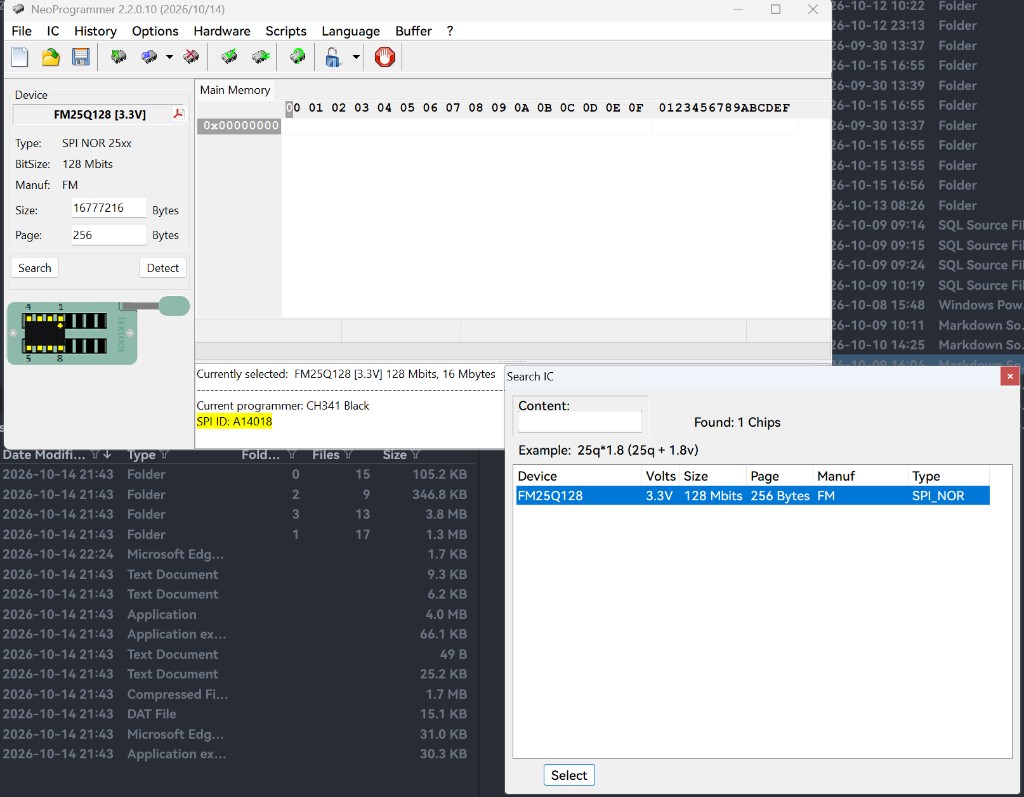
Task: Open the chip datasheet PDF icon
Action: (x=178, y=114)
